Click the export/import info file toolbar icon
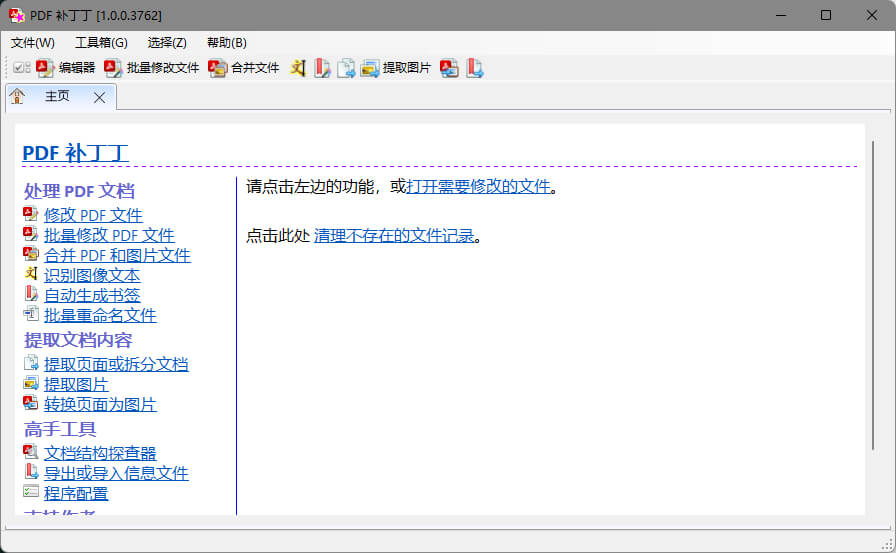The width and height of the screenshot is (896, 553). pos(474,68)
